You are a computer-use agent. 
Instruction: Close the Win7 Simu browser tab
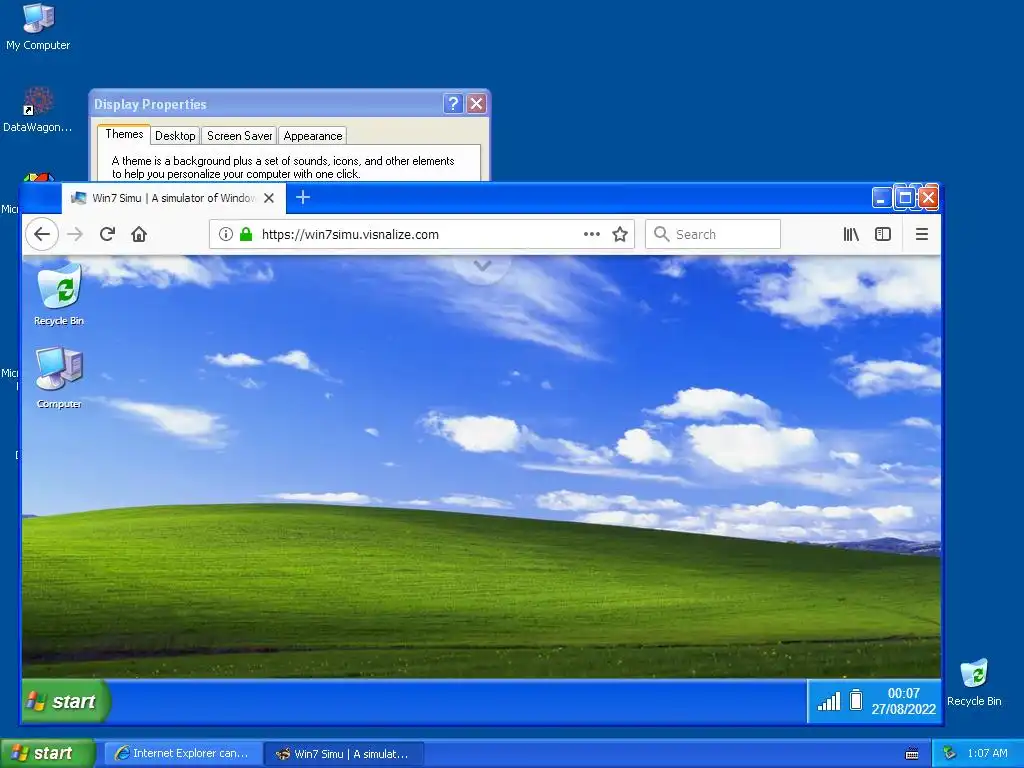[269, 198]
